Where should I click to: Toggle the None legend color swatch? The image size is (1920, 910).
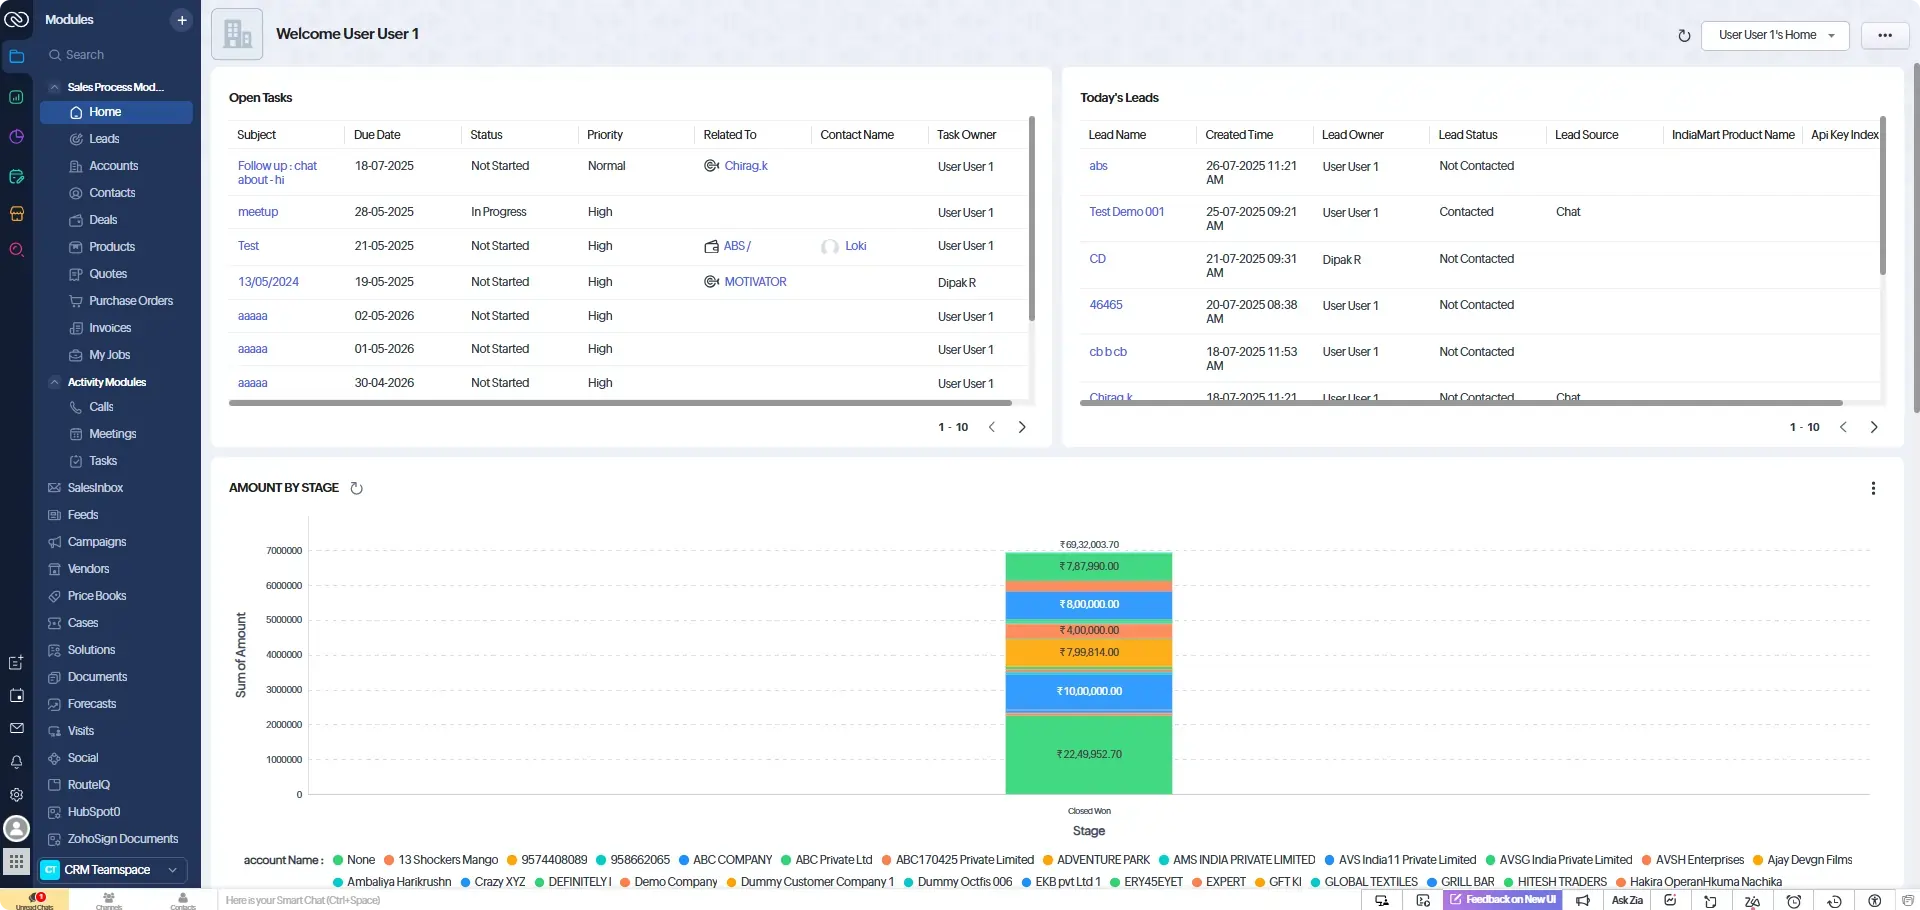tap(338, 860)
